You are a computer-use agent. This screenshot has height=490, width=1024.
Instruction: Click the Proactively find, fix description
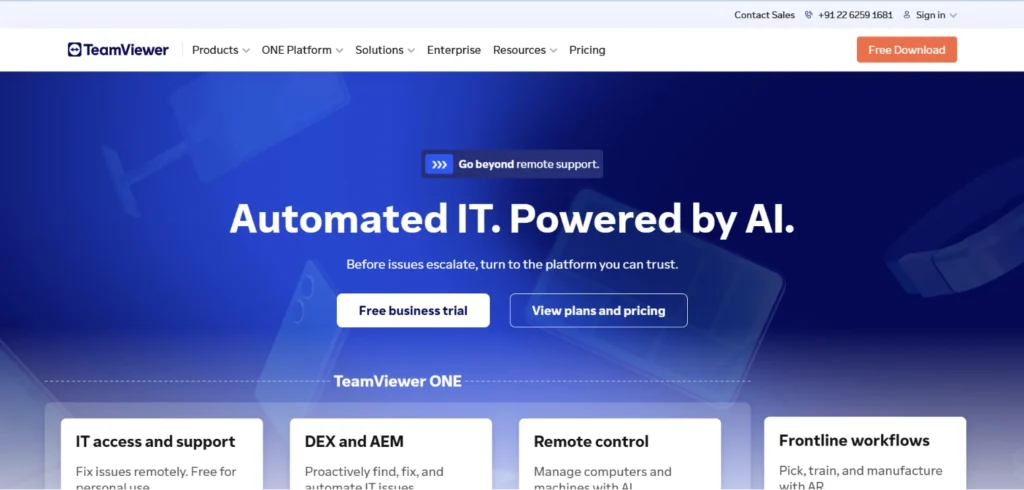coord(374,478)
